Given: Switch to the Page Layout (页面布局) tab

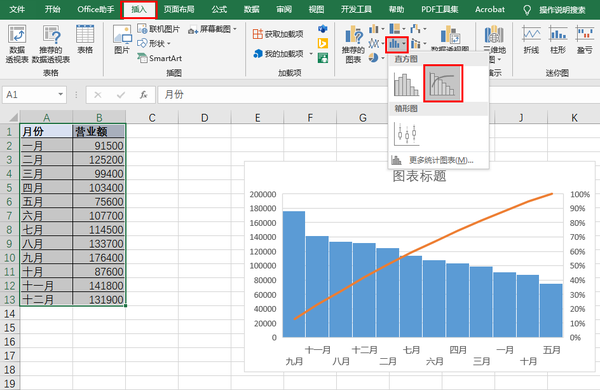Looking at the screenshot, I should pyautogui.click(x=179, y=9).
